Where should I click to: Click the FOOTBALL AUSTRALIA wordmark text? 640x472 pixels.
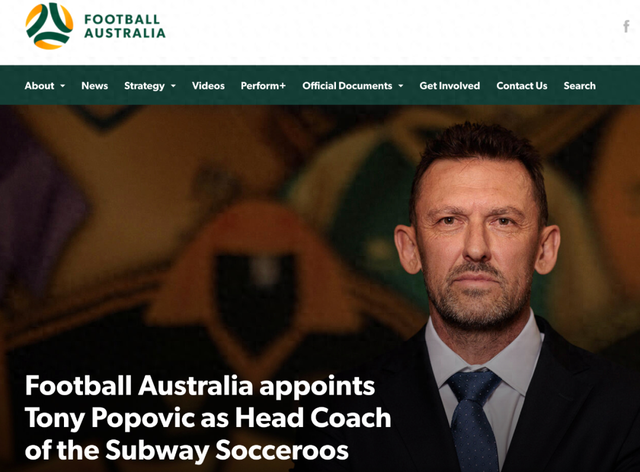tap(124, 26)
